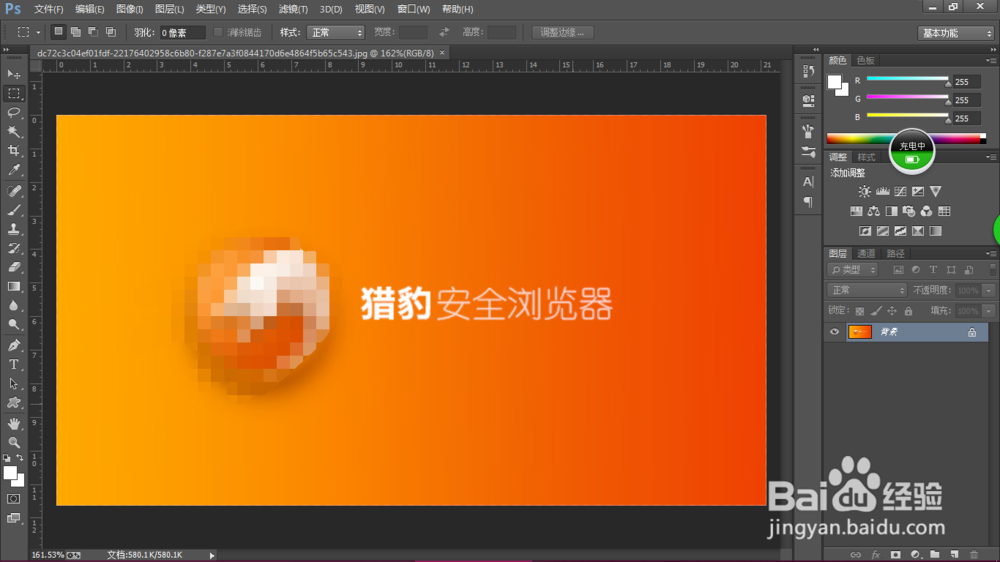Select the Dodge tool
Image resolution: width=1000 pixels, height=562 pixels.
coord(13,325)
